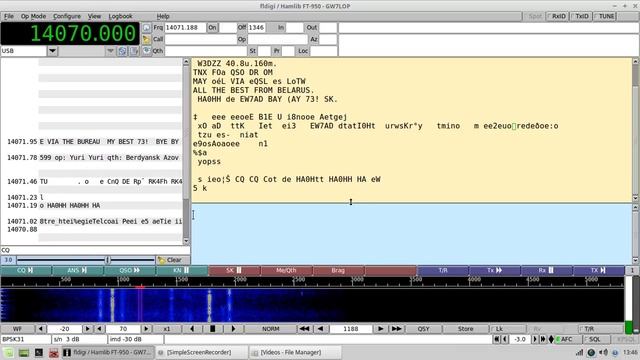Click the frequency list sync icon under the dial
640x360 pixels.
tap(122, 51)
